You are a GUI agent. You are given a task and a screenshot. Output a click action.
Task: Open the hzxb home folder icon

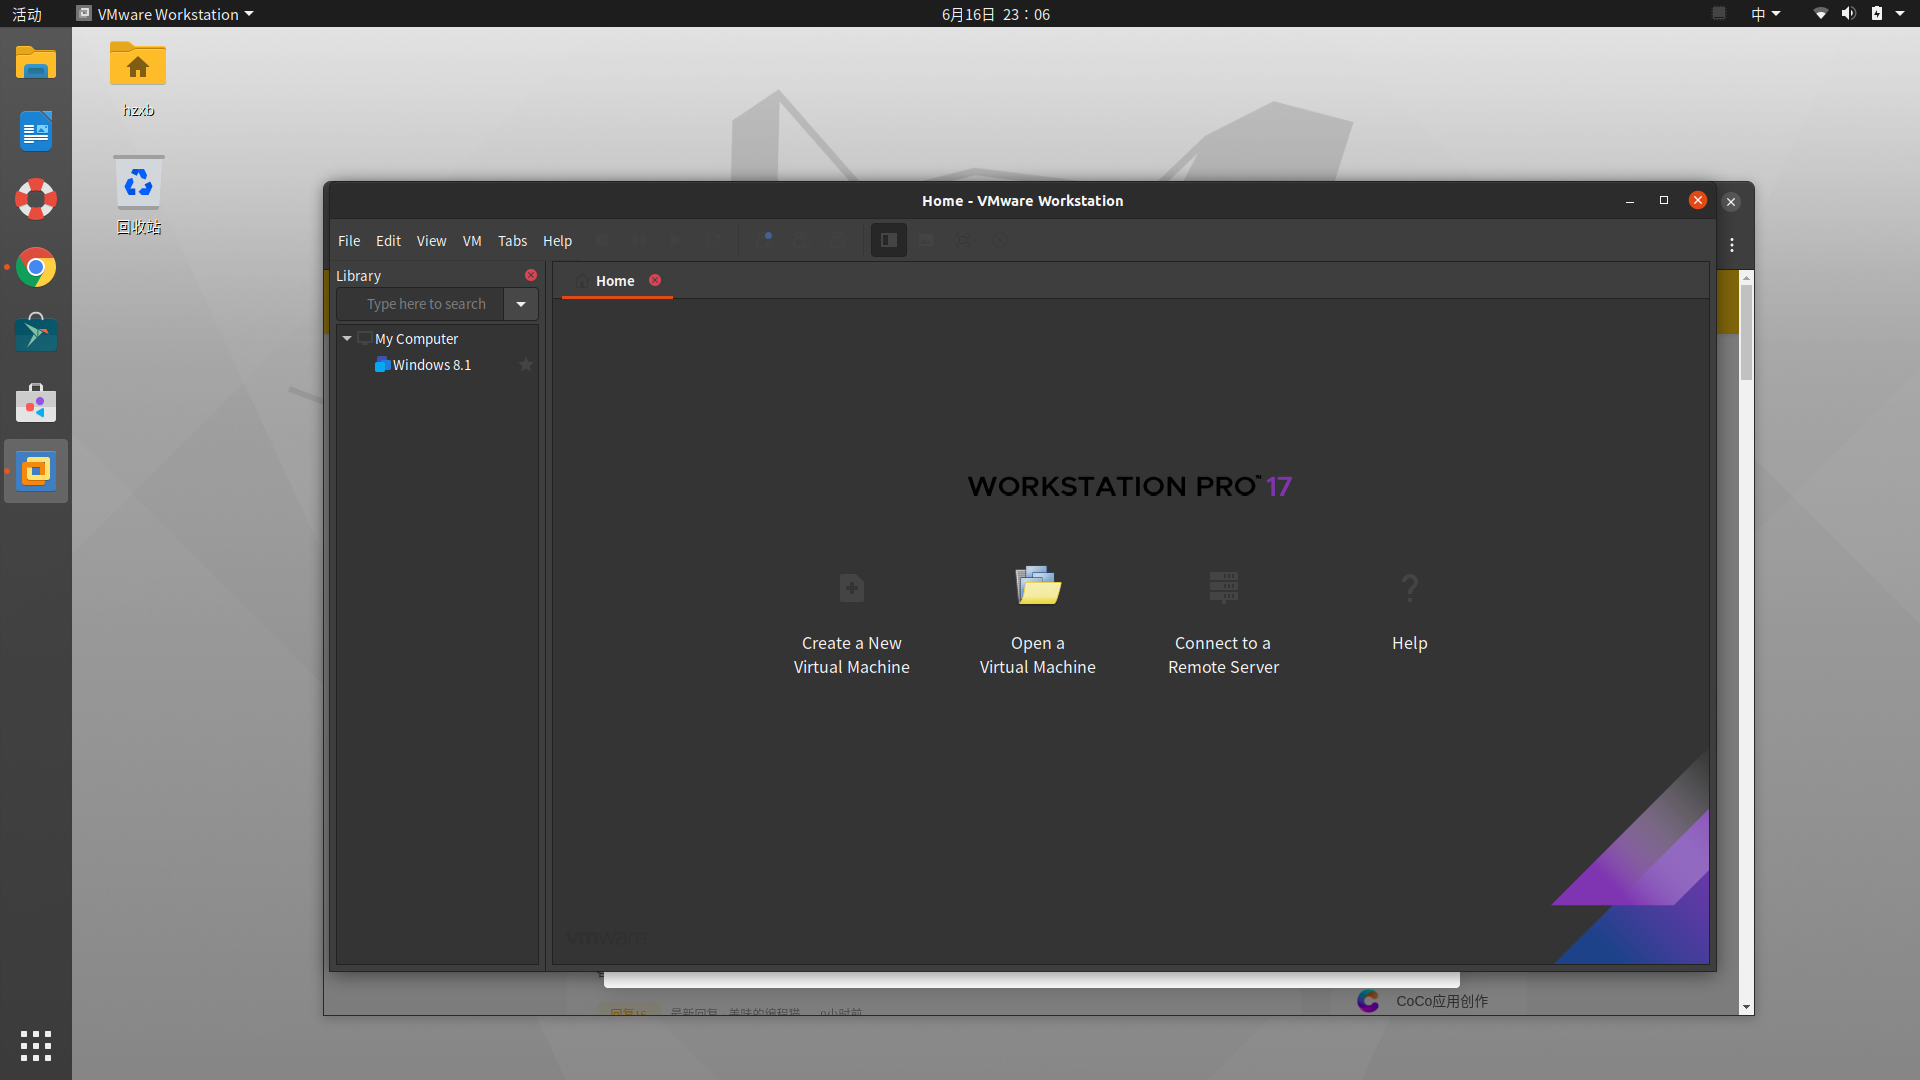click(x=138, y=80)
